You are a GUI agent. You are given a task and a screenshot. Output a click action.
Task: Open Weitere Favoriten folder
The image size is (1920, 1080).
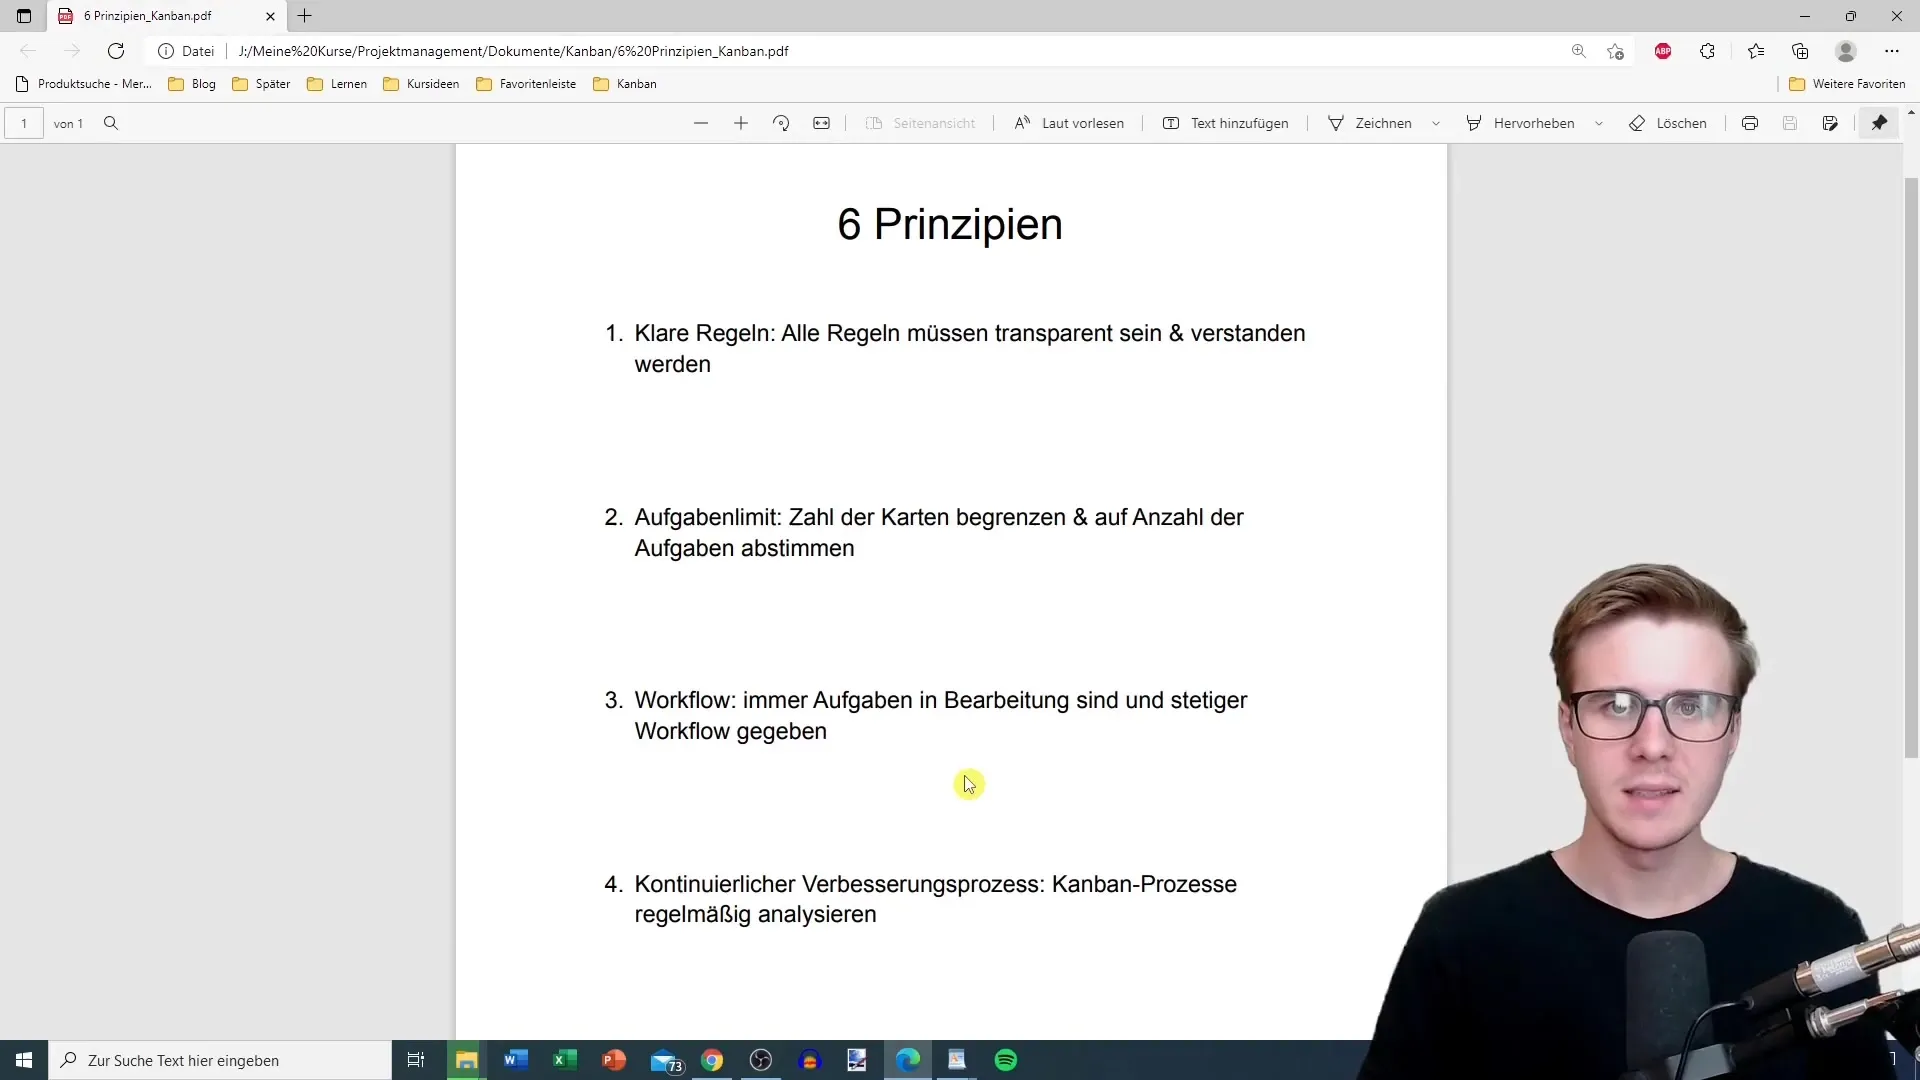pyautogui.click(x=1847, y=84)
